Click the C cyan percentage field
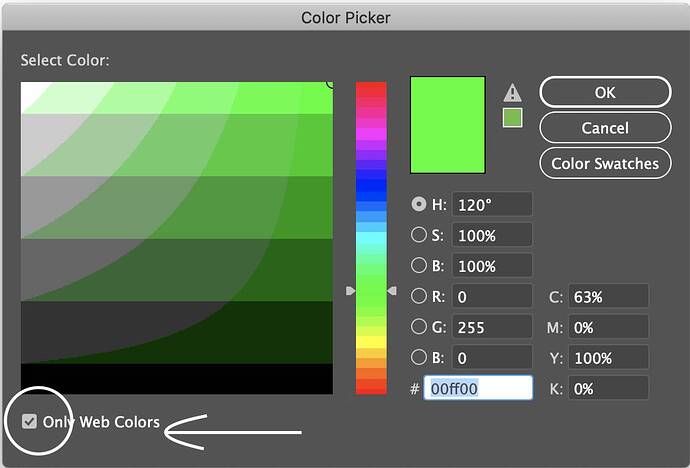Viewport: 690px width, 468px height. (608, 296)
